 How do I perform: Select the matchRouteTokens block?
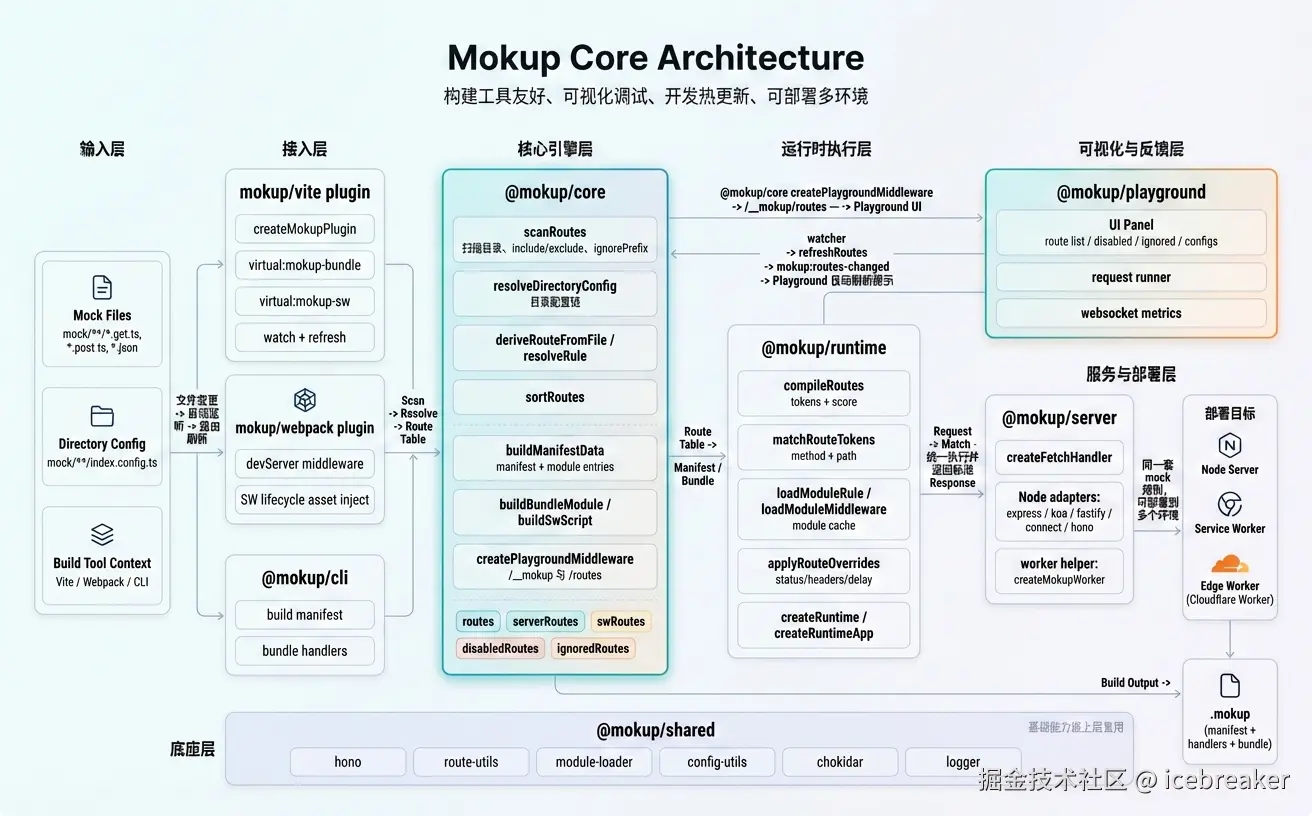point(824,447)
